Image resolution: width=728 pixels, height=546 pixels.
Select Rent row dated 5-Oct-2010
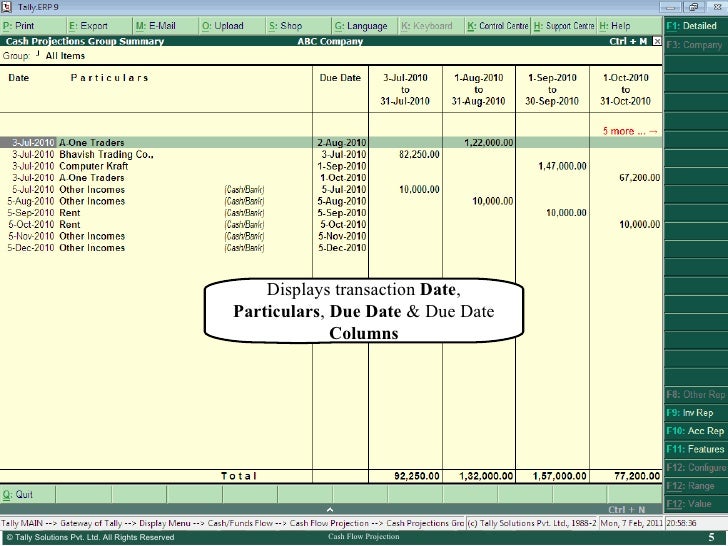pos(331,224)
